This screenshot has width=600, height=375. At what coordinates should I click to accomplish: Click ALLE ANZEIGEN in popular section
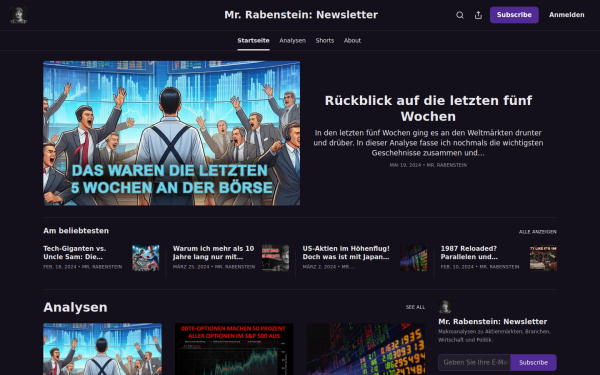538,232
